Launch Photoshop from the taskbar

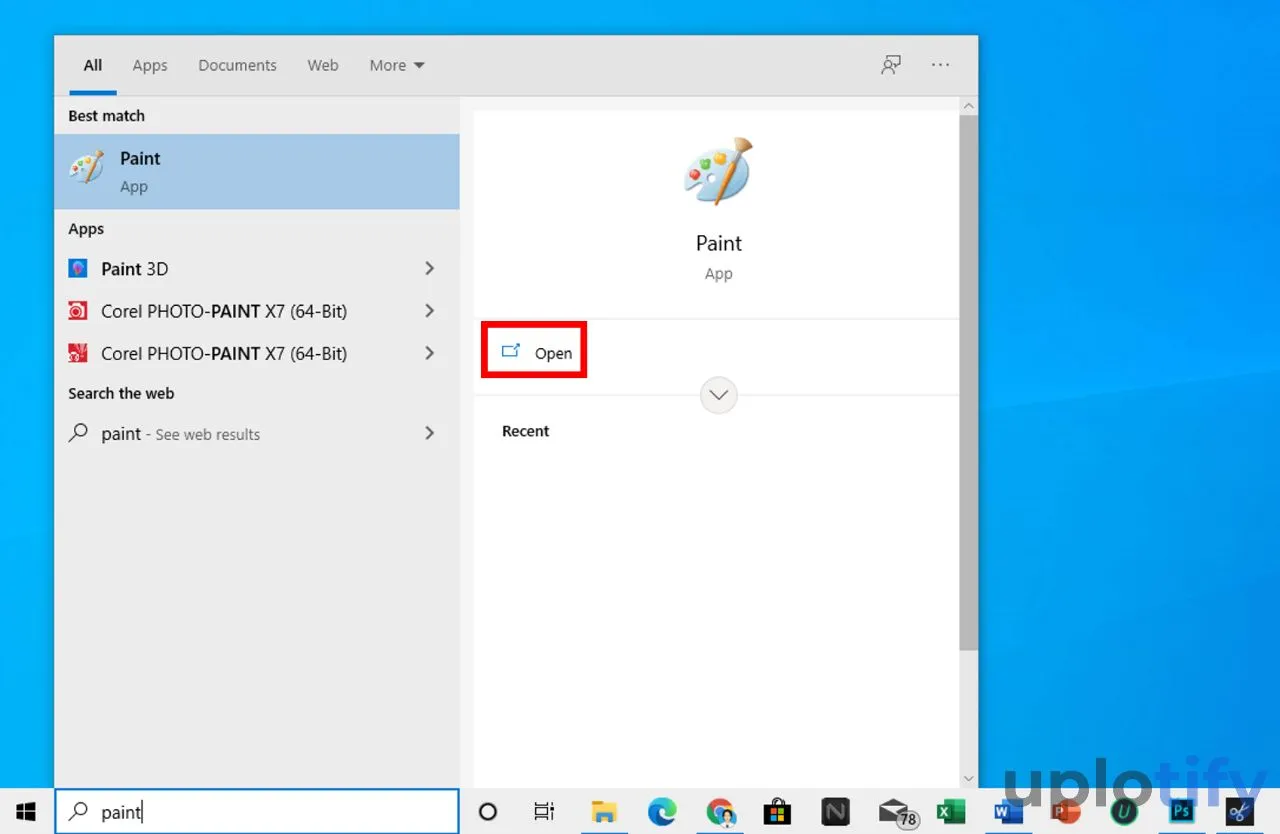click(1183, 812)
